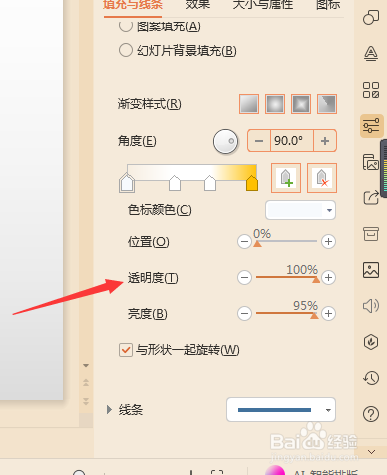Click the position (位置) slider track
Viewport: 387px width, 475px height.
tap(286, 241)
